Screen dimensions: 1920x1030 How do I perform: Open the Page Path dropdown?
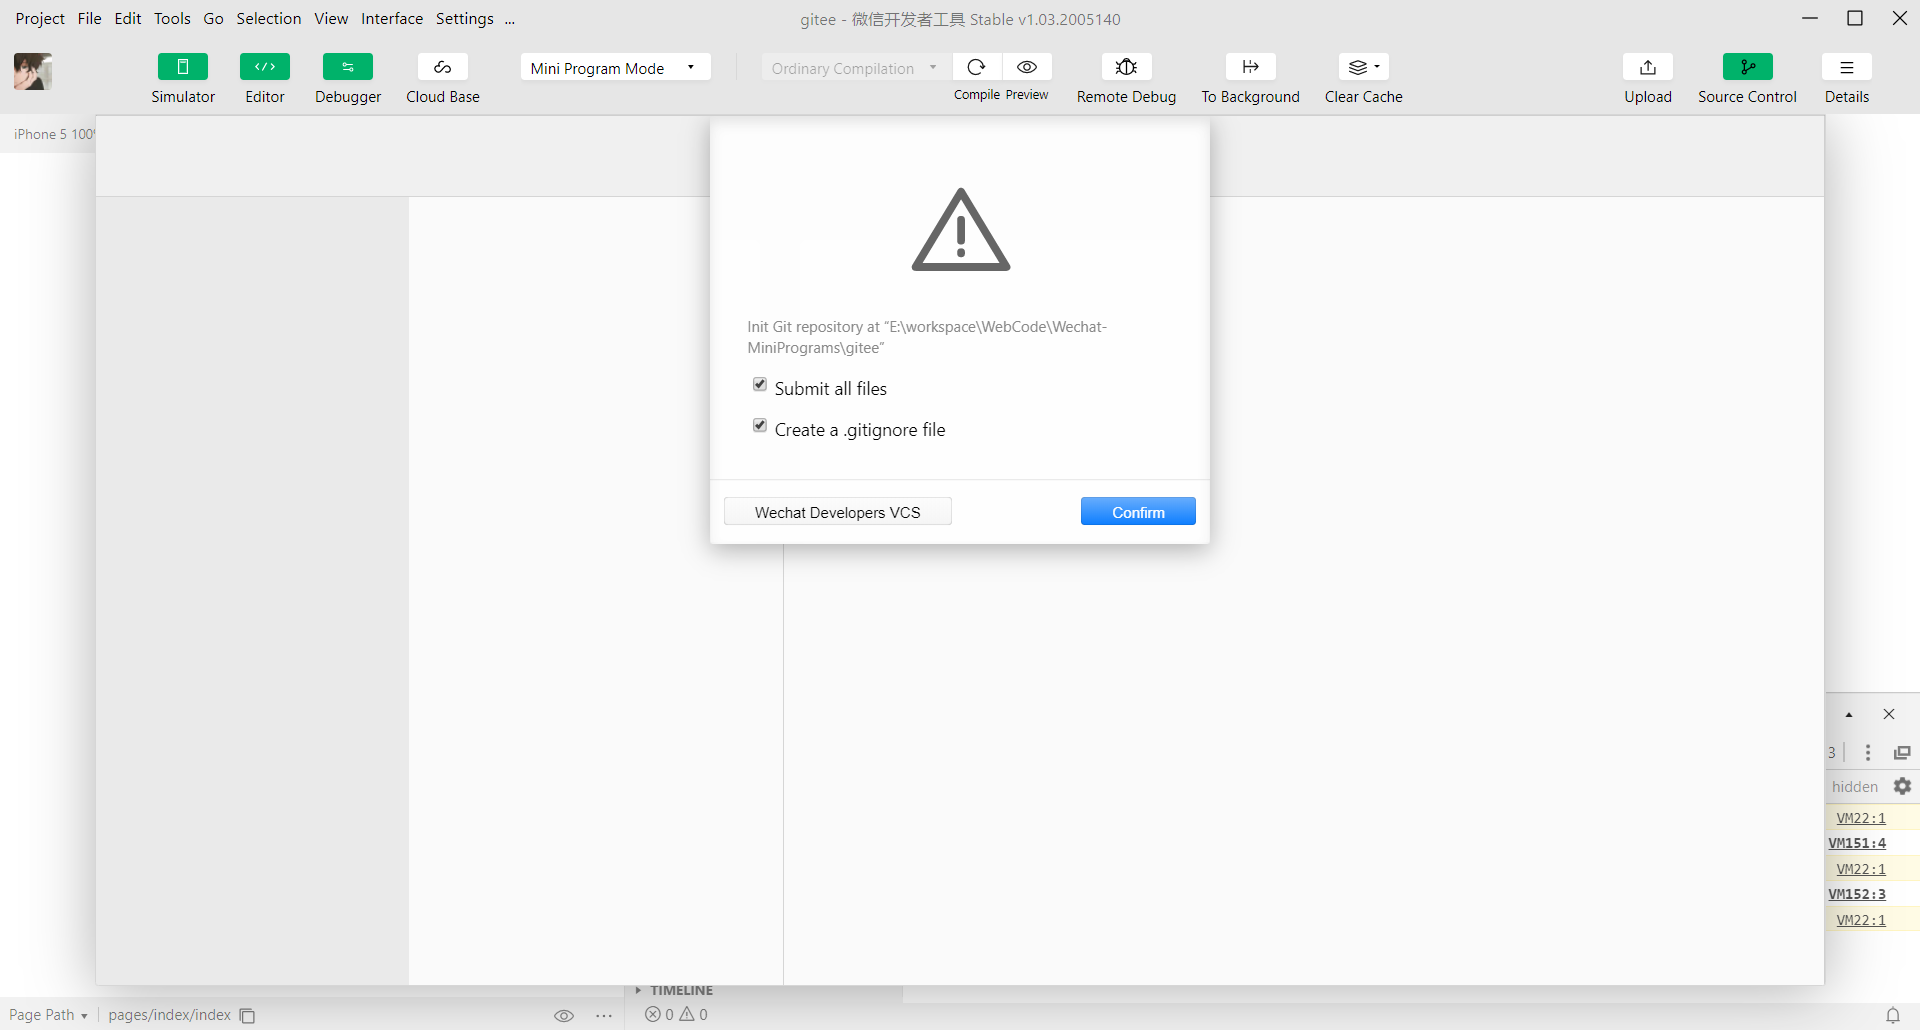click(x=48, y=1015)
